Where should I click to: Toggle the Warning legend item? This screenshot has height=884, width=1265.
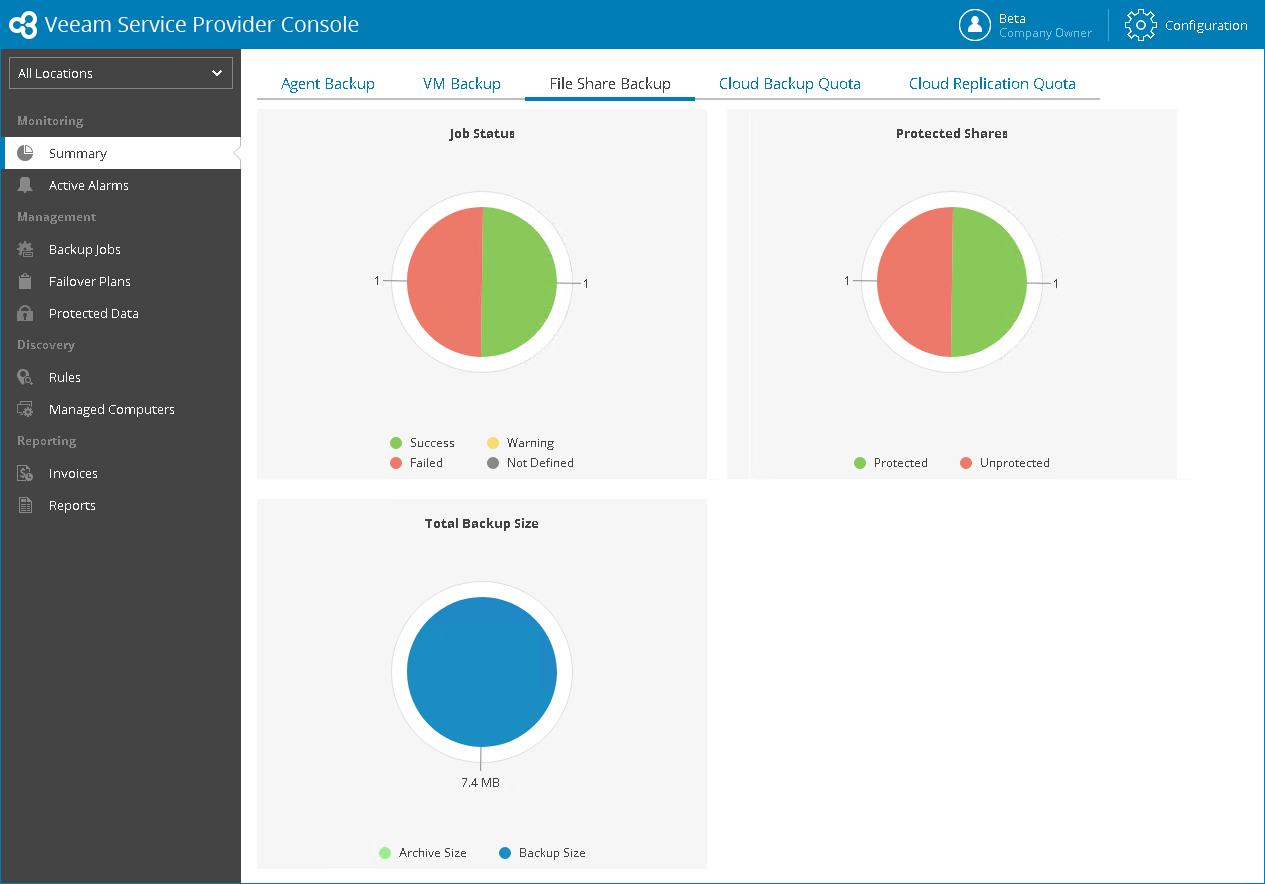520,443
